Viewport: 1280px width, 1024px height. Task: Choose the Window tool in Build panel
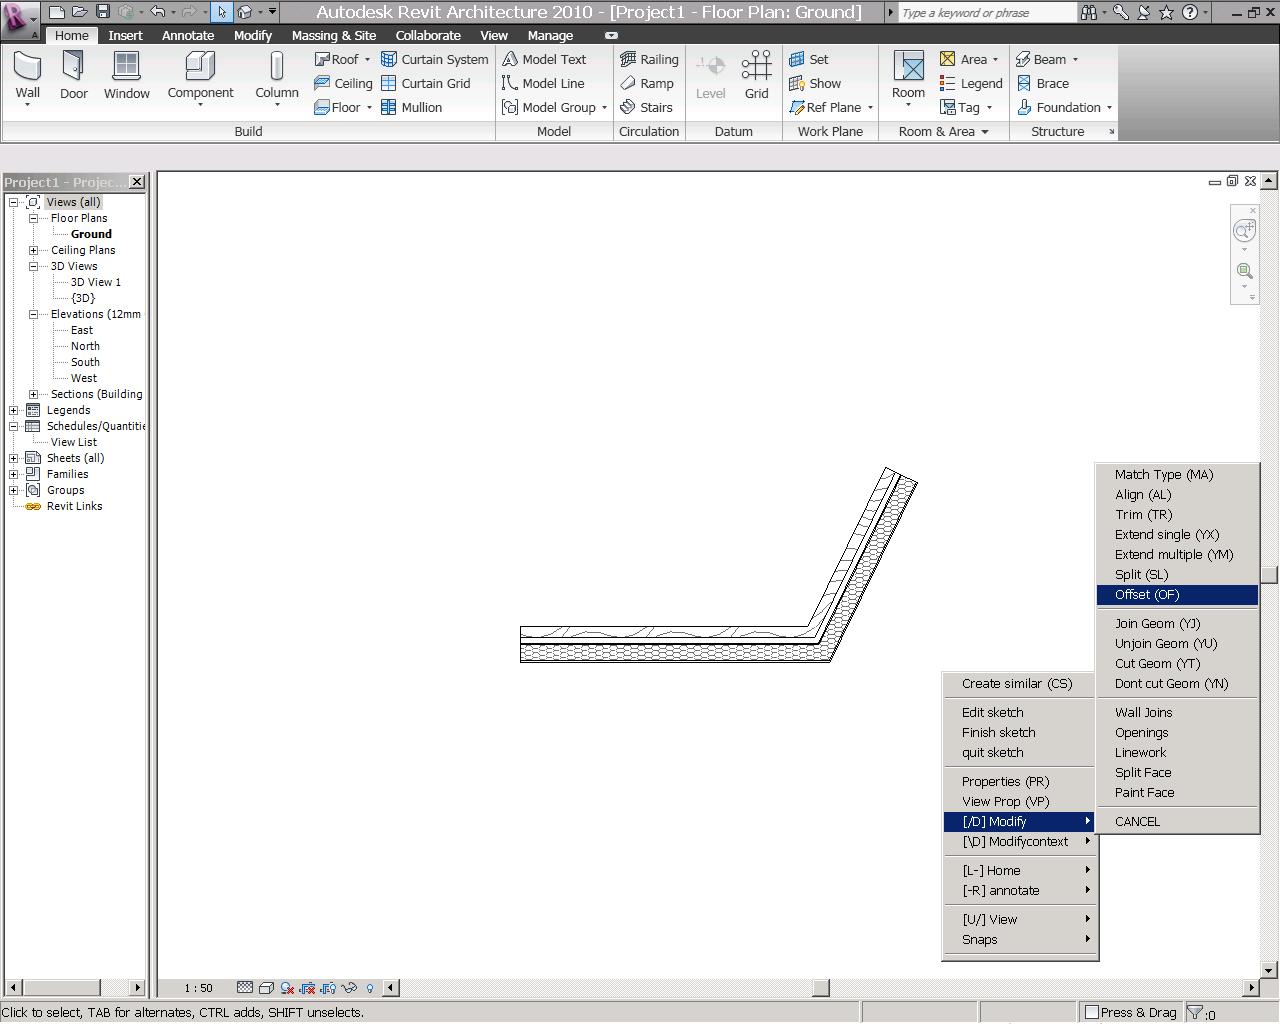click(126, 68)
